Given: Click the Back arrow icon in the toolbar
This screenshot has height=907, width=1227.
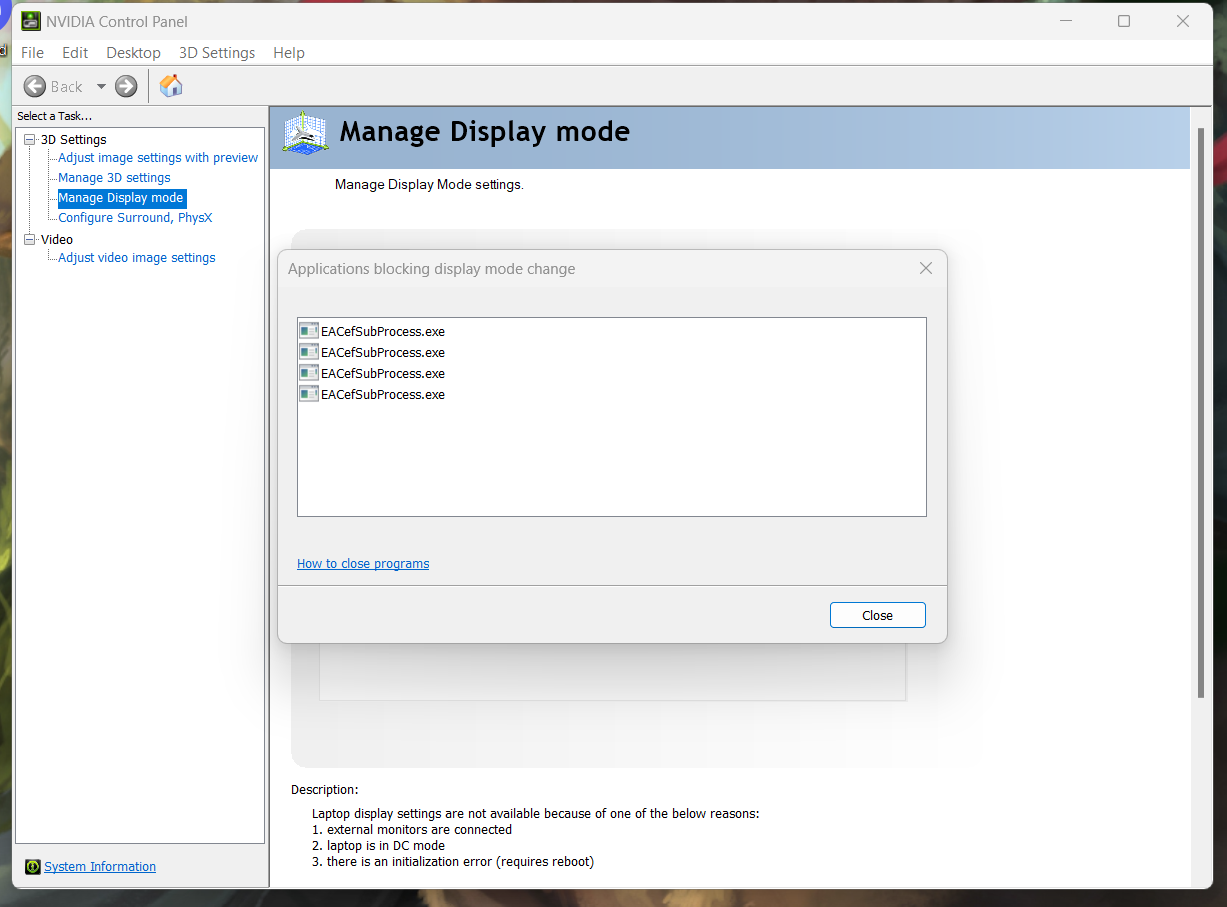Looking at the screenshot, I should point(35,86).
